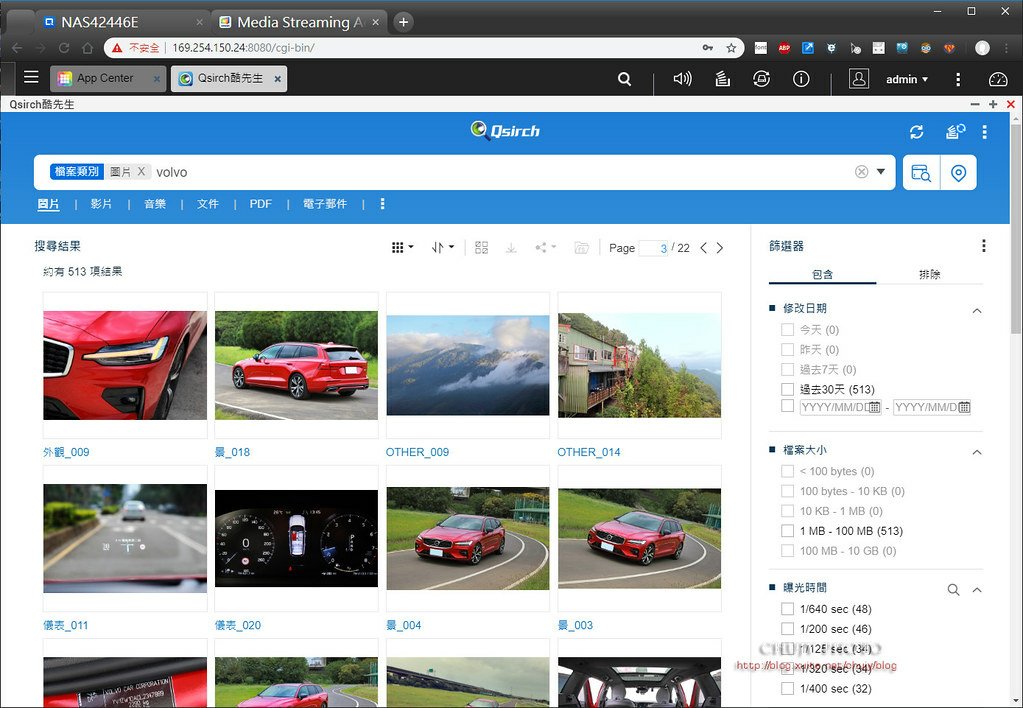The height and width of the screenshot is (708, 1023).
Task: Collapse the 檔案大小 filter section
Action: tap(977, 452)
